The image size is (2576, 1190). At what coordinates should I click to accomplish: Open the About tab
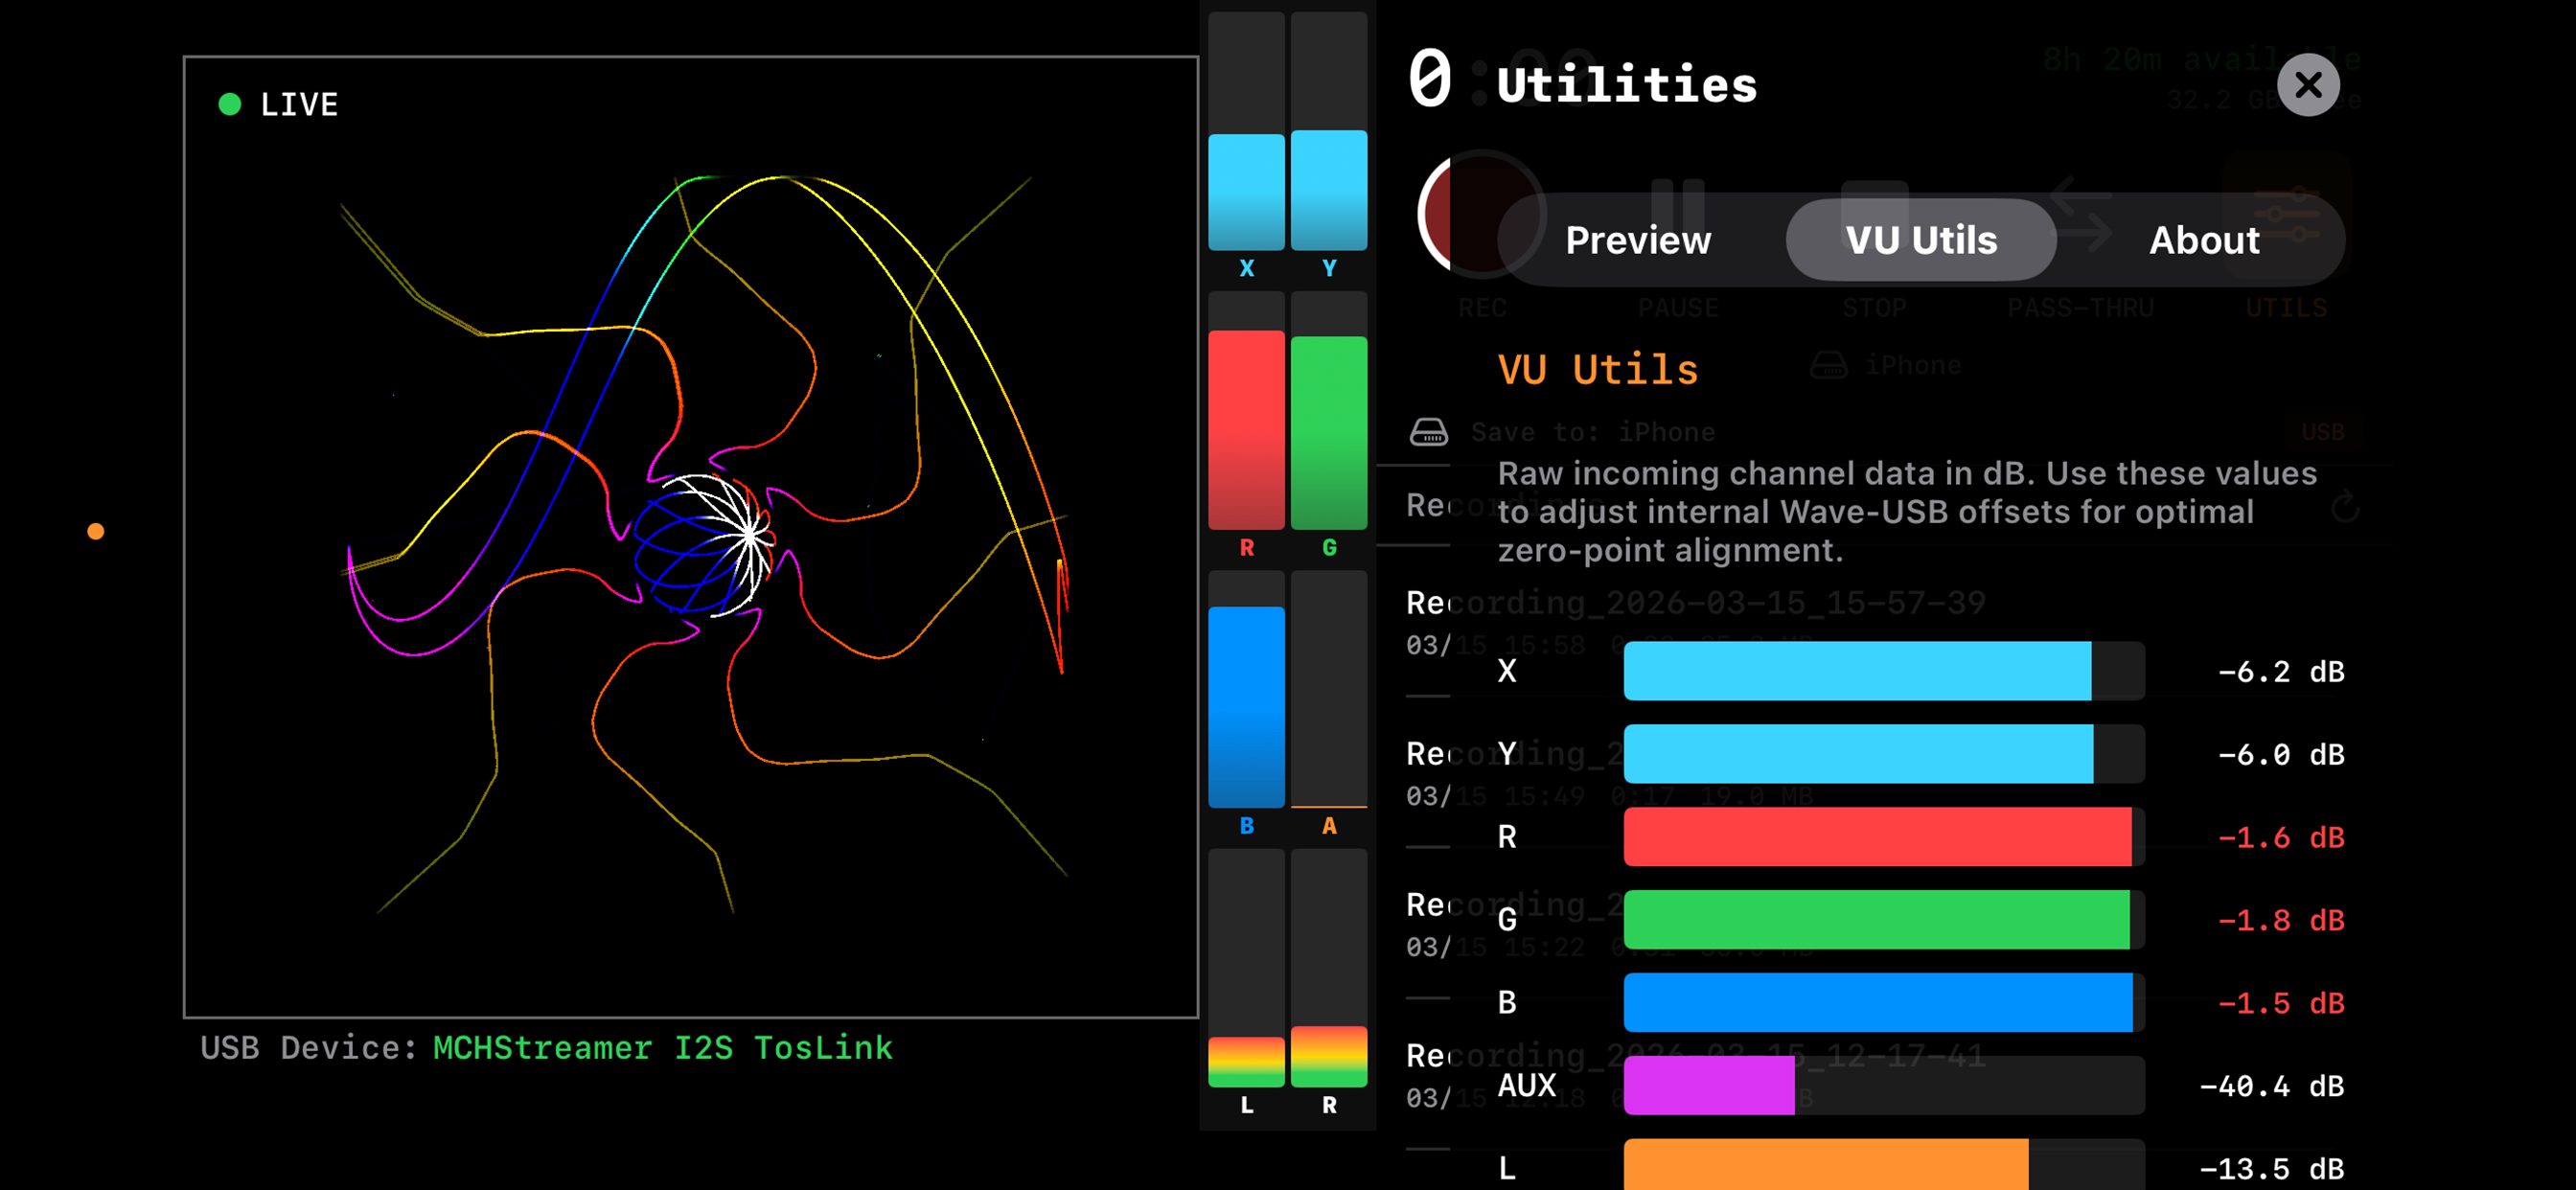pyautogui.click(x=2204, y=240)
